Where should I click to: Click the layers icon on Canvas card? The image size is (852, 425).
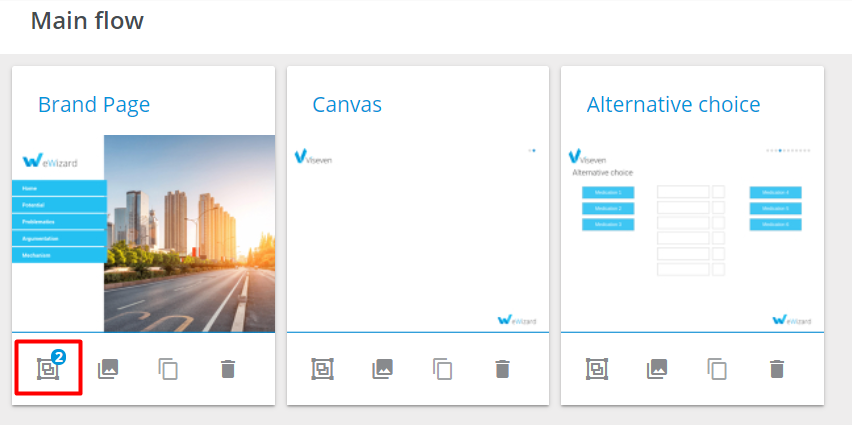pyautogui.click(x=322, y=369)
